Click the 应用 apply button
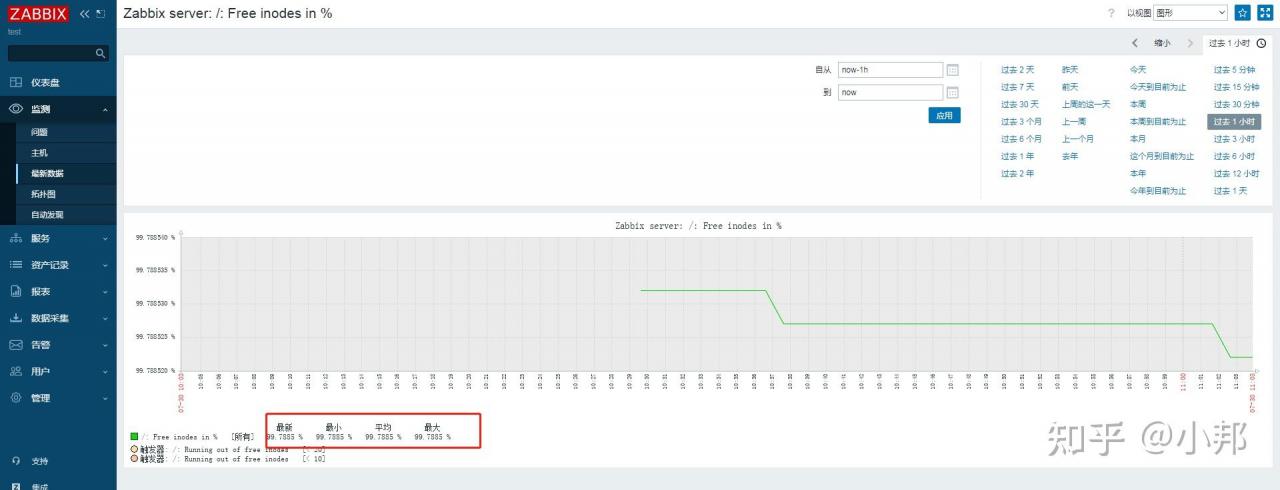Image resolution: width=1280 pixels, height=490 pixels. 944,115
